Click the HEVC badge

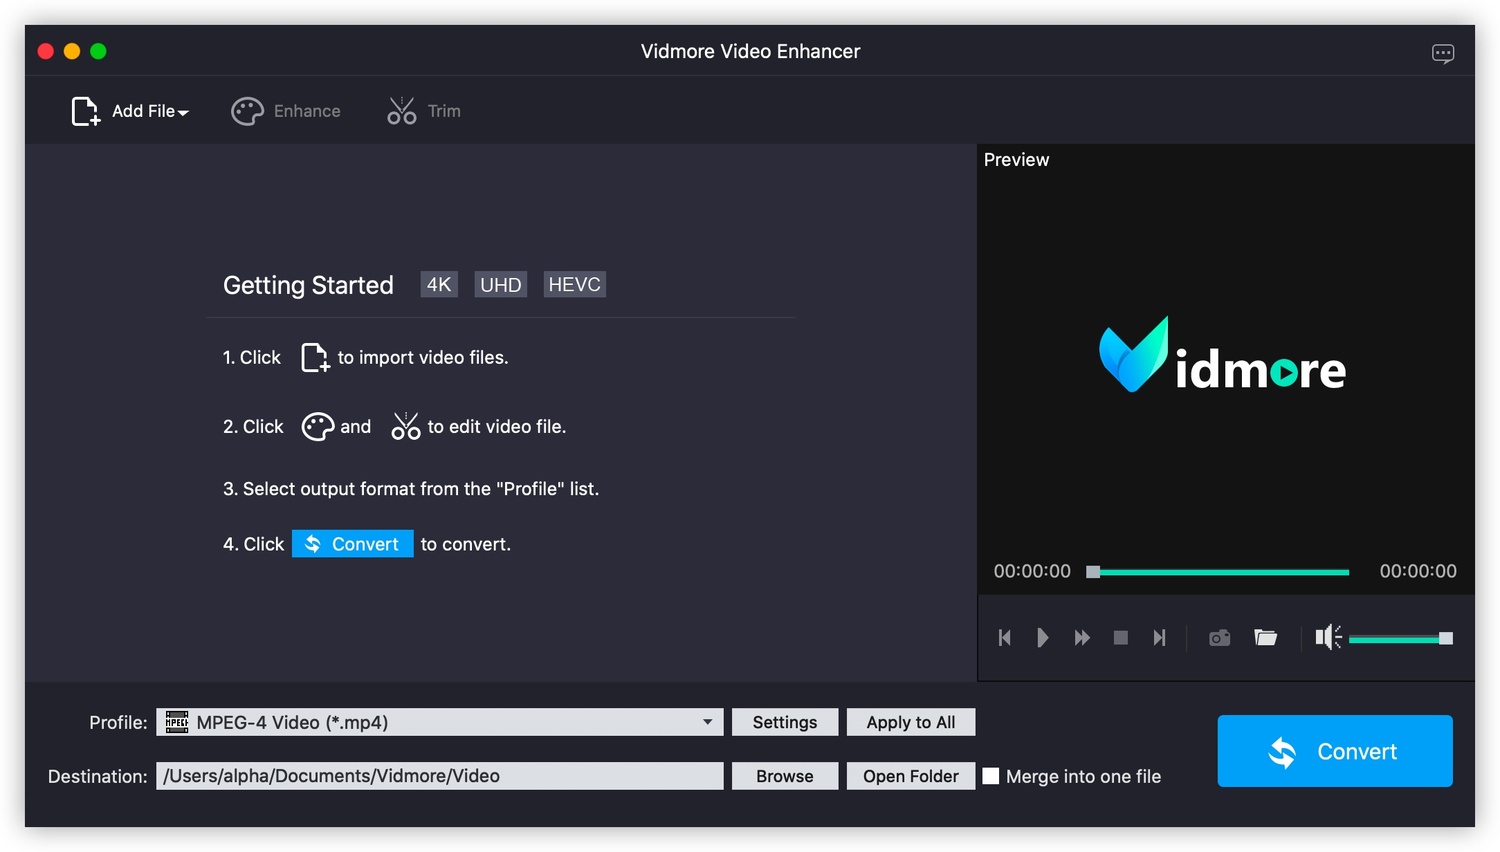point(575,285)
